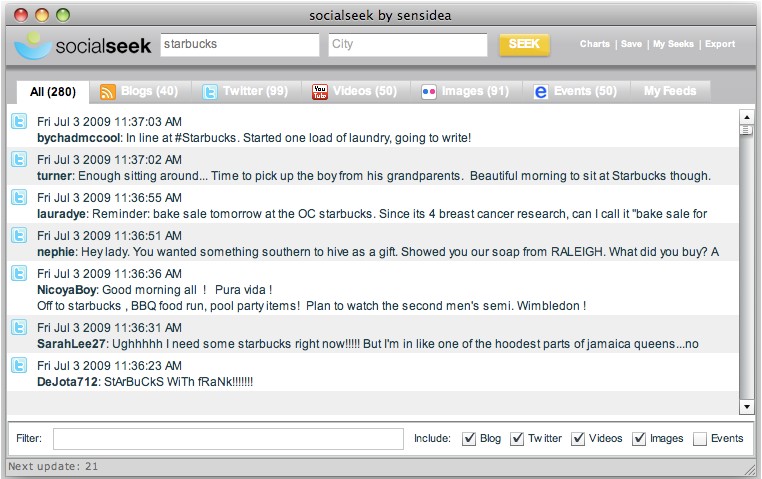
Task: Switch to the All (280) tab
Action: (52, 92)
